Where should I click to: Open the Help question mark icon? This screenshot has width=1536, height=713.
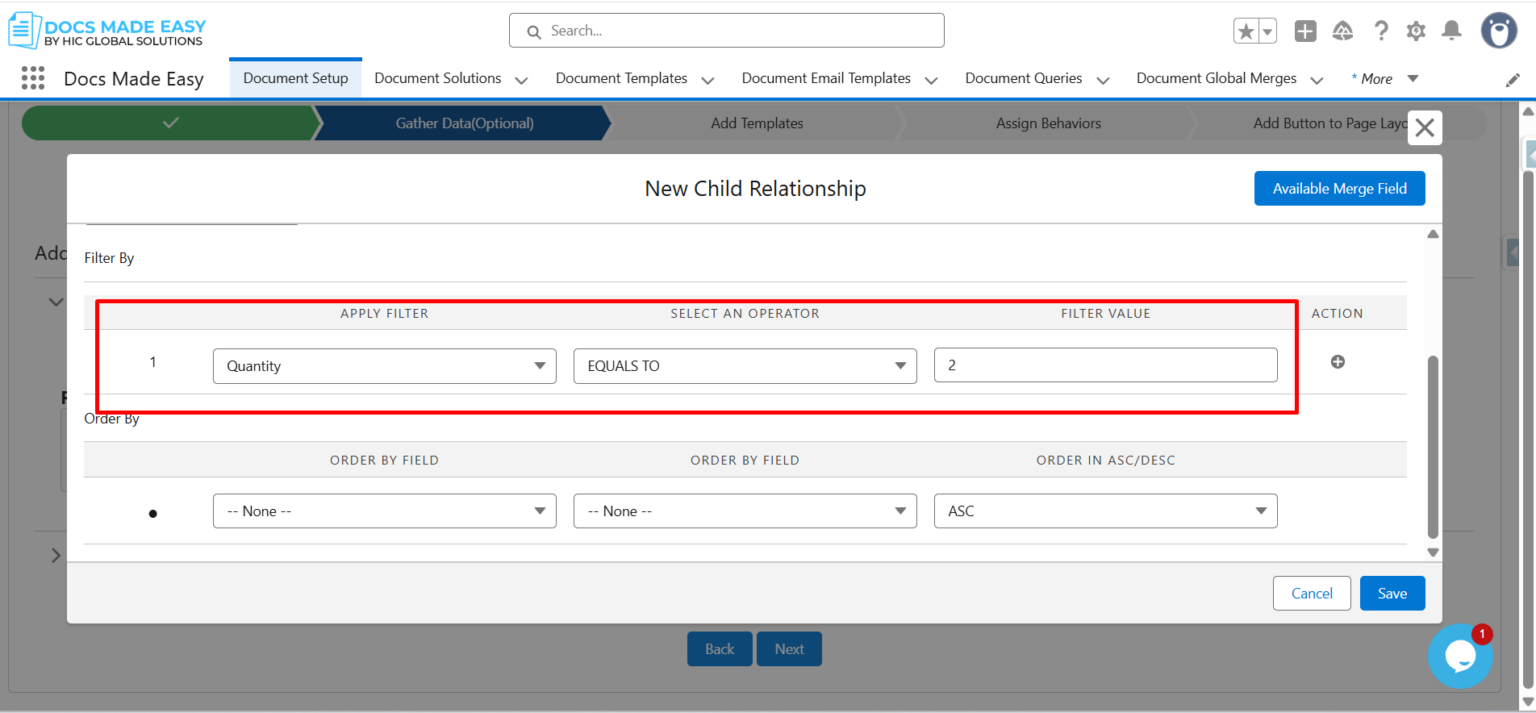[1381, 31]
